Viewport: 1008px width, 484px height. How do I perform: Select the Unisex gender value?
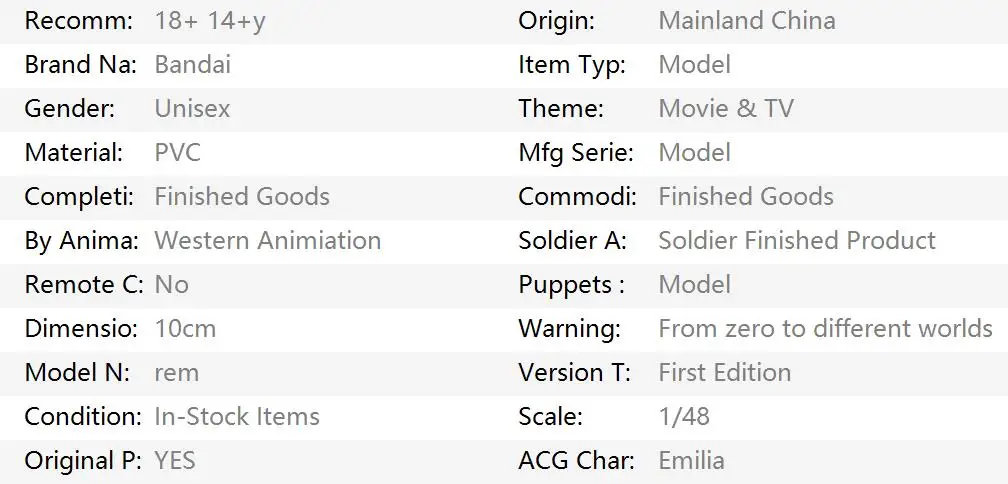pos(192,109)
